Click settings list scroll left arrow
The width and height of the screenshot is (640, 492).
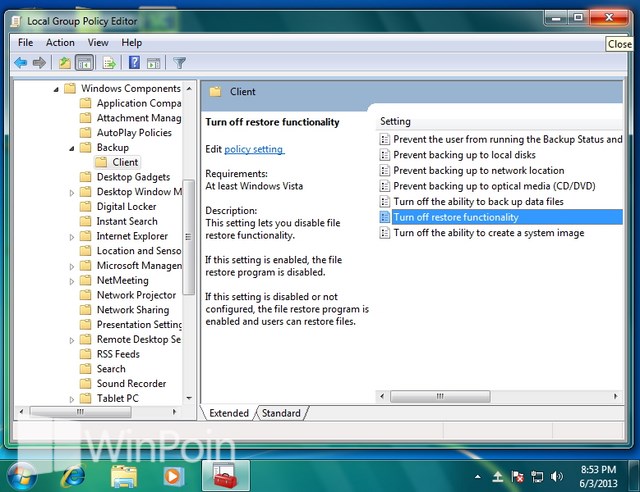coord(382,396)
